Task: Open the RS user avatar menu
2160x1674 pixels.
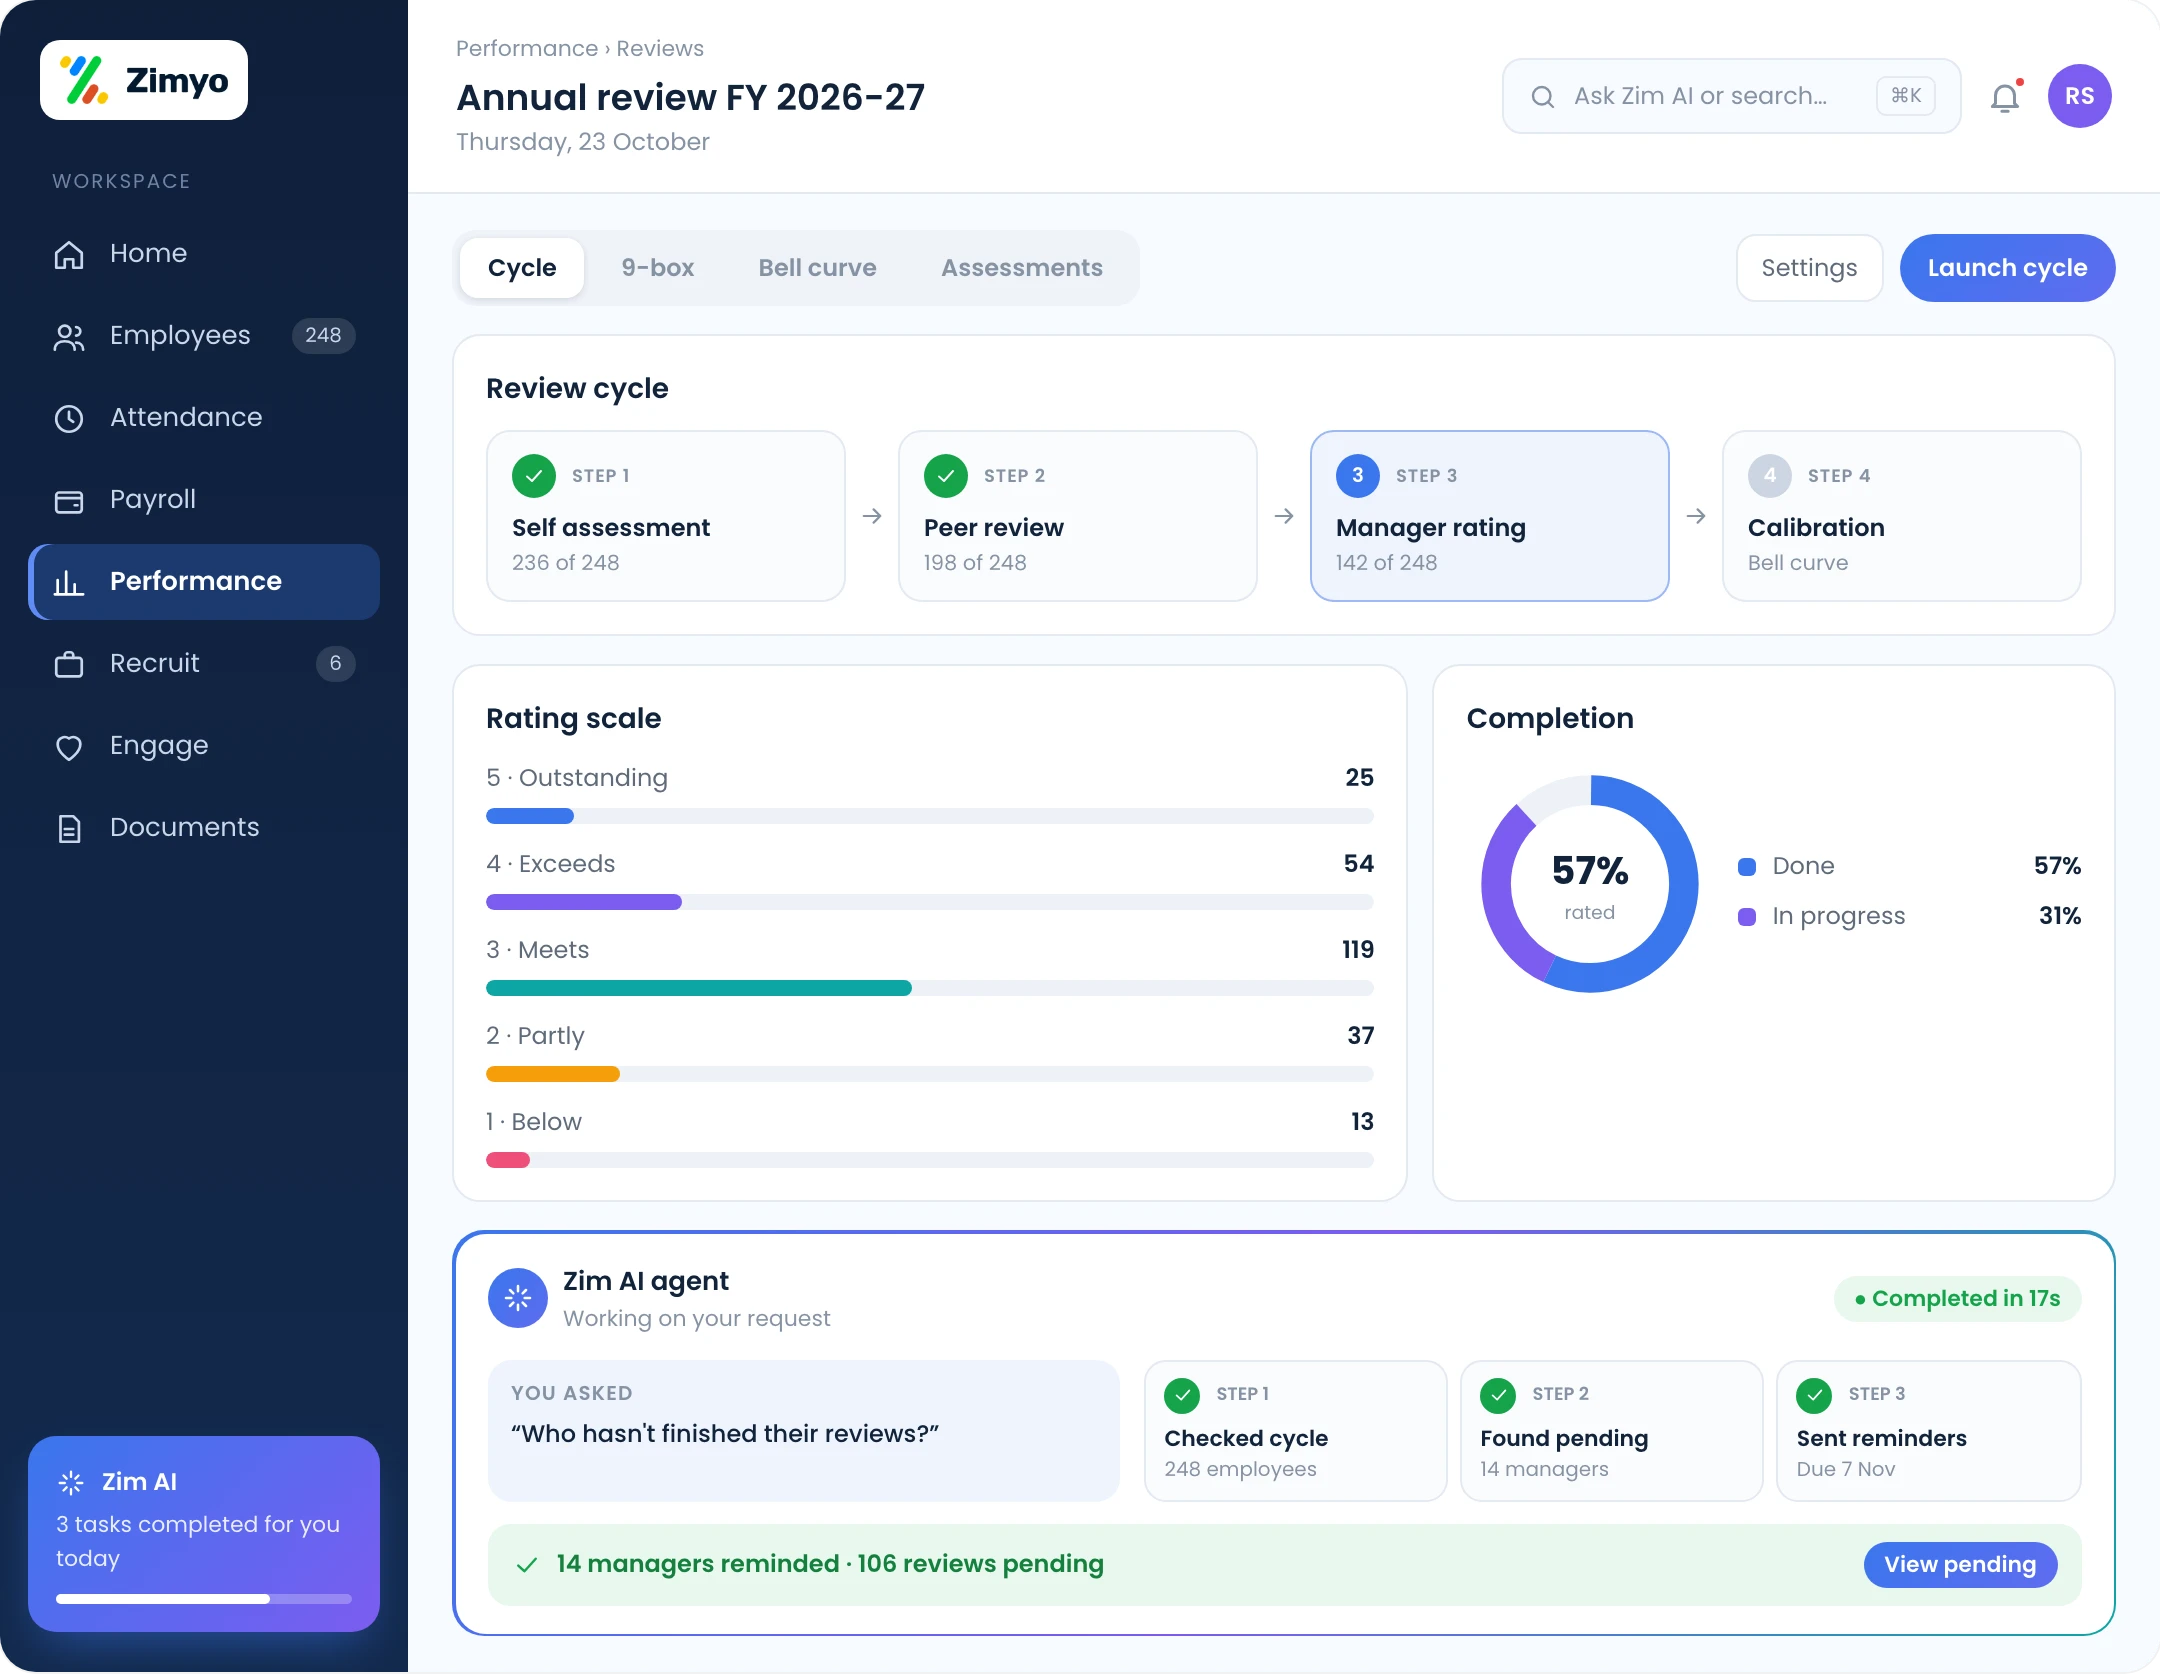Action: coord(2079,96)
